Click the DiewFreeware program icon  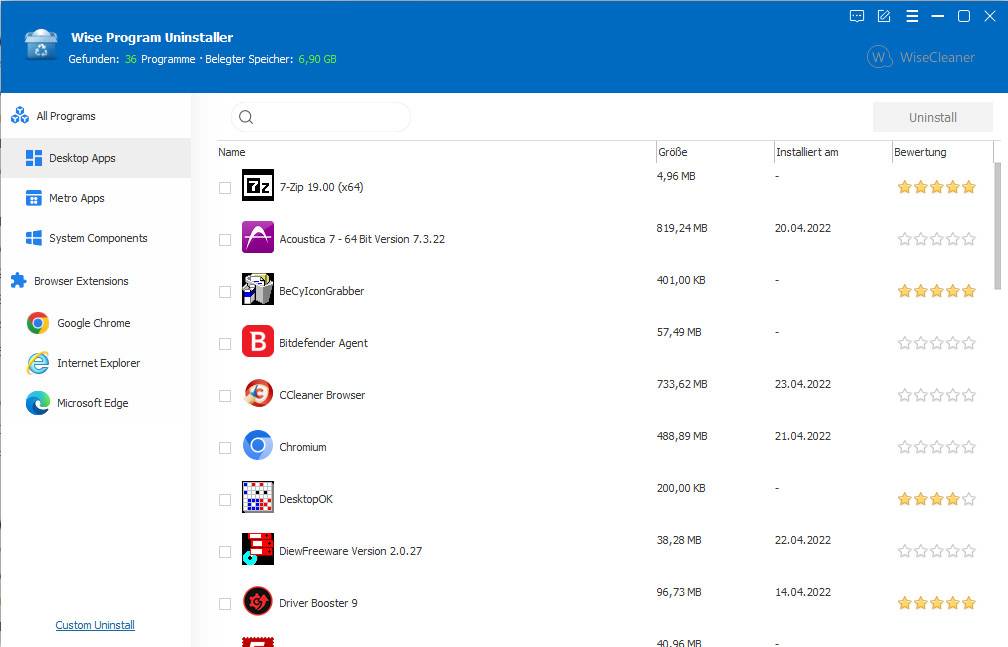pos(258,549)
